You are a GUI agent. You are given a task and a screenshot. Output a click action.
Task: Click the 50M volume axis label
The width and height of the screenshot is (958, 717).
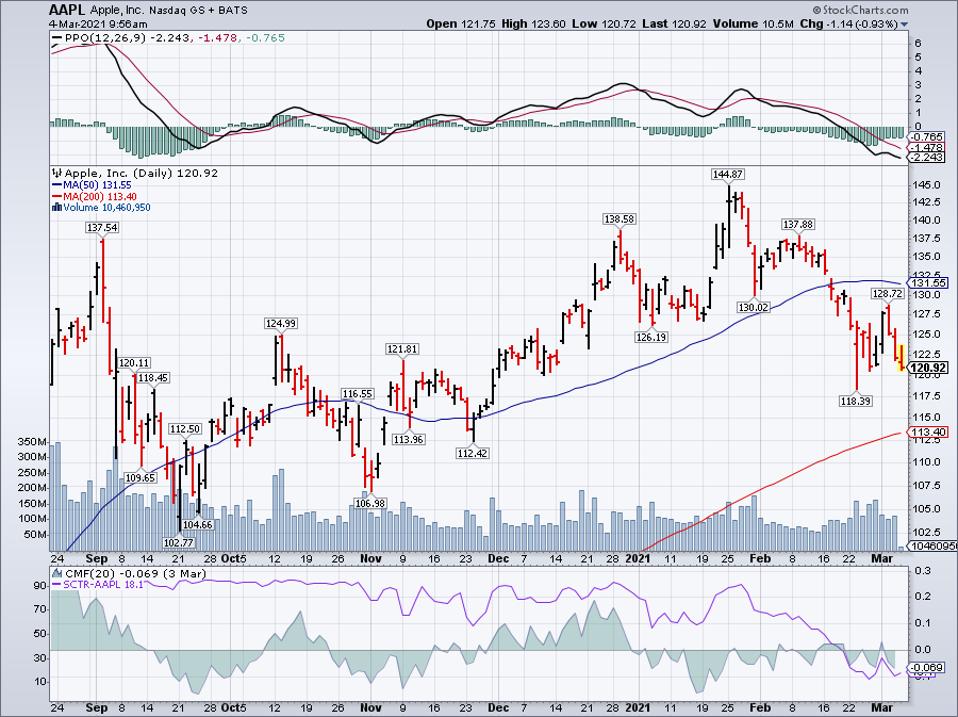[x=35, y=534]
